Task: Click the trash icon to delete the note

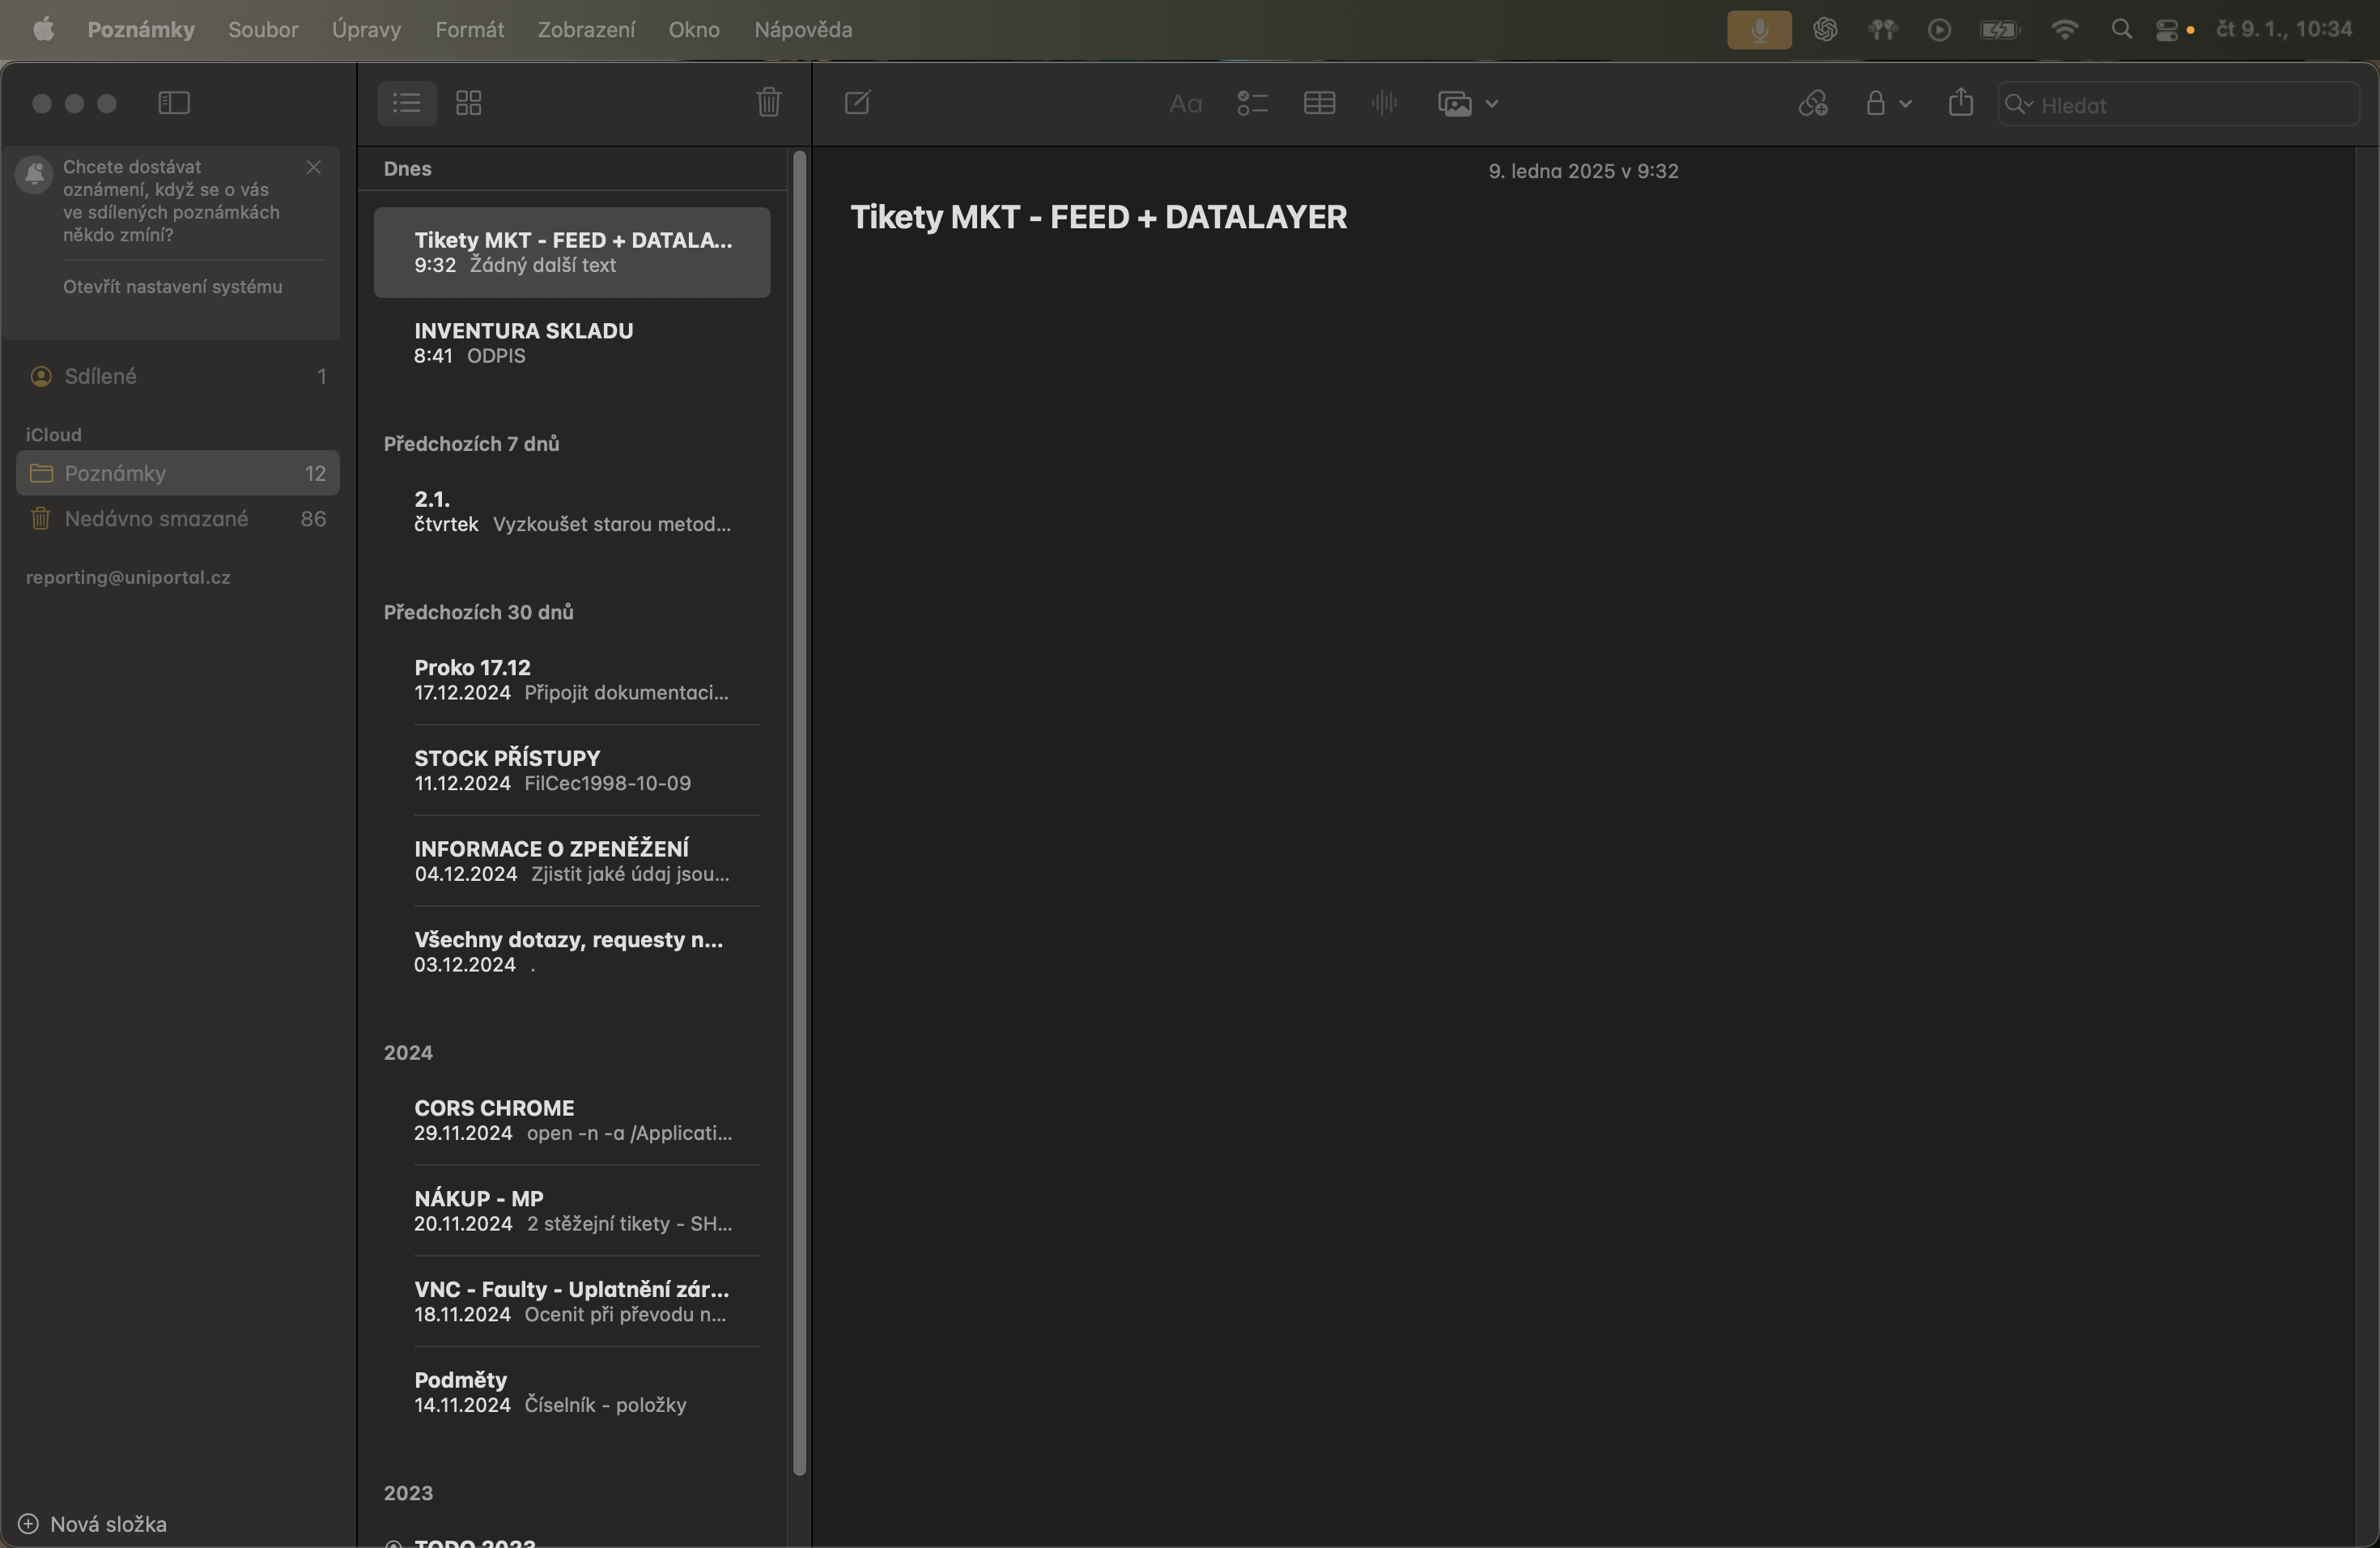Action: (x=768, y=103)
